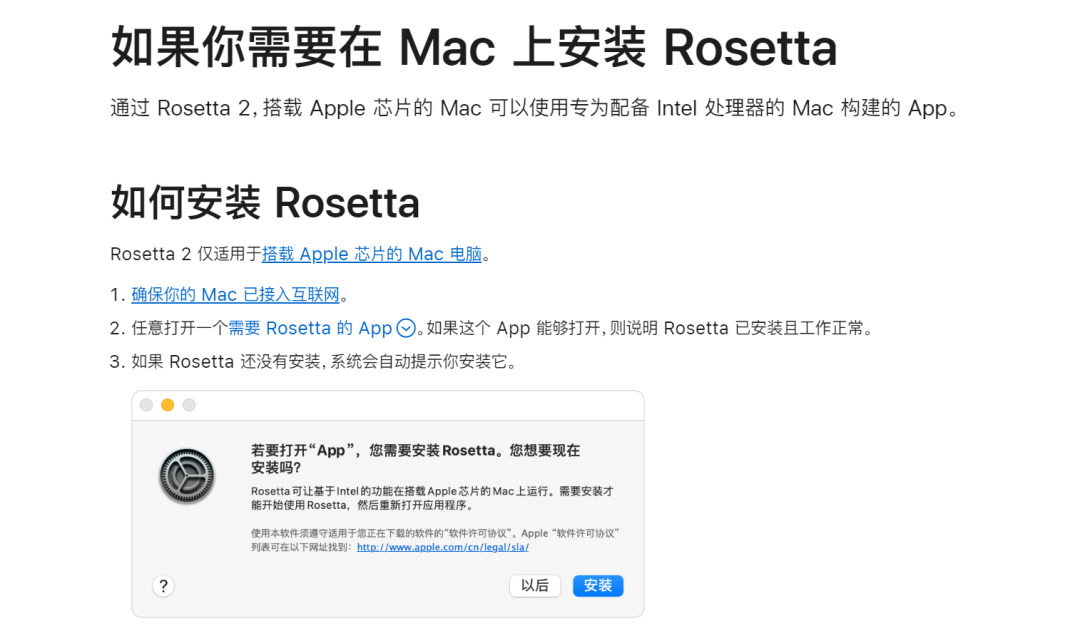
Task: Click step 3 text 如果 Rosetta 还没有安装
Action: [324, 361]
